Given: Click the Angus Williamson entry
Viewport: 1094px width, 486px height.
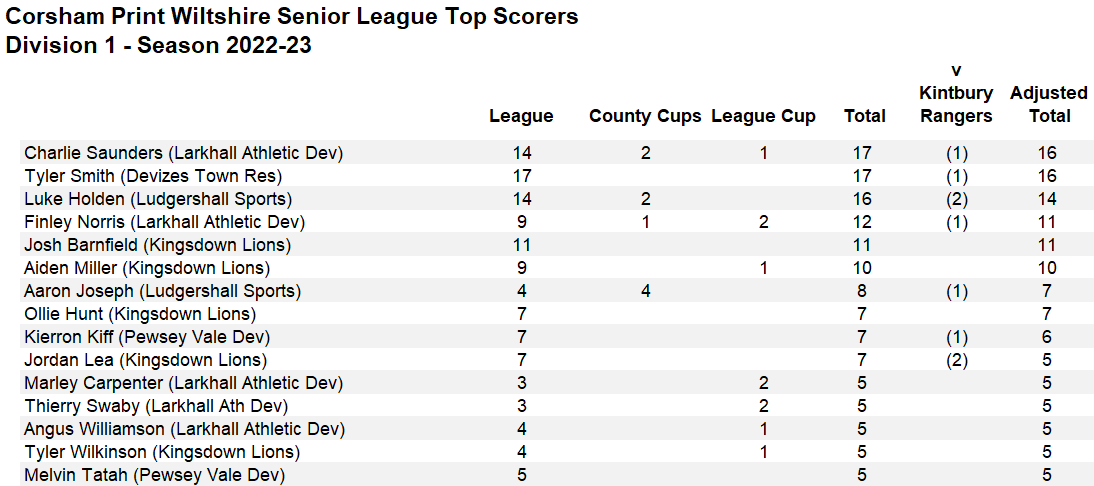Looking at the screenshot, I should click(184, 429).
